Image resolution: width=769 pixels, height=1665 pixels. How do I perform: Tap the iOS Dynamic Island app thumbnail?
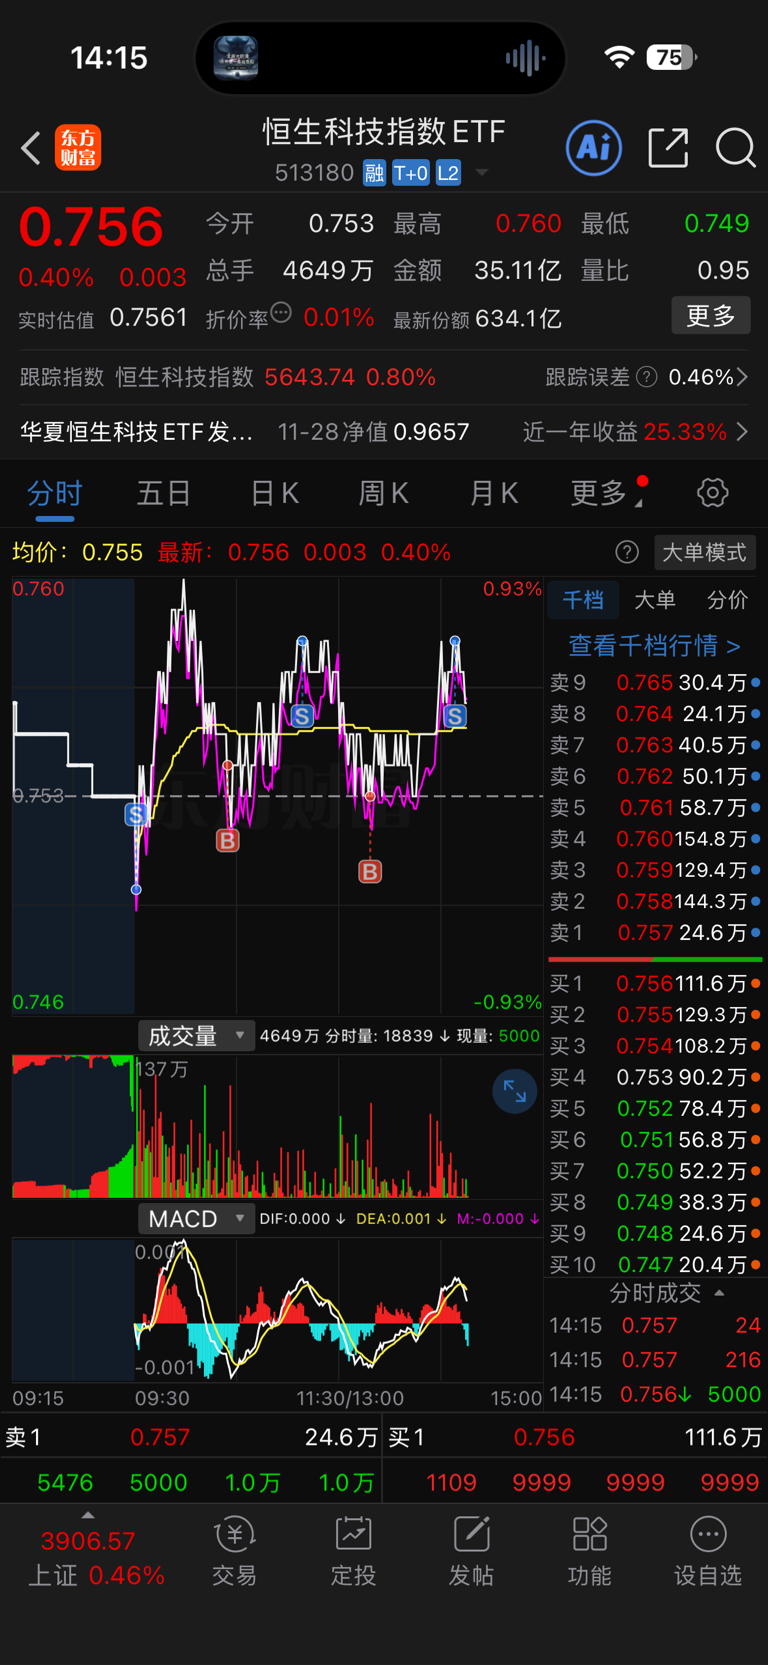(x=236, y=58)
